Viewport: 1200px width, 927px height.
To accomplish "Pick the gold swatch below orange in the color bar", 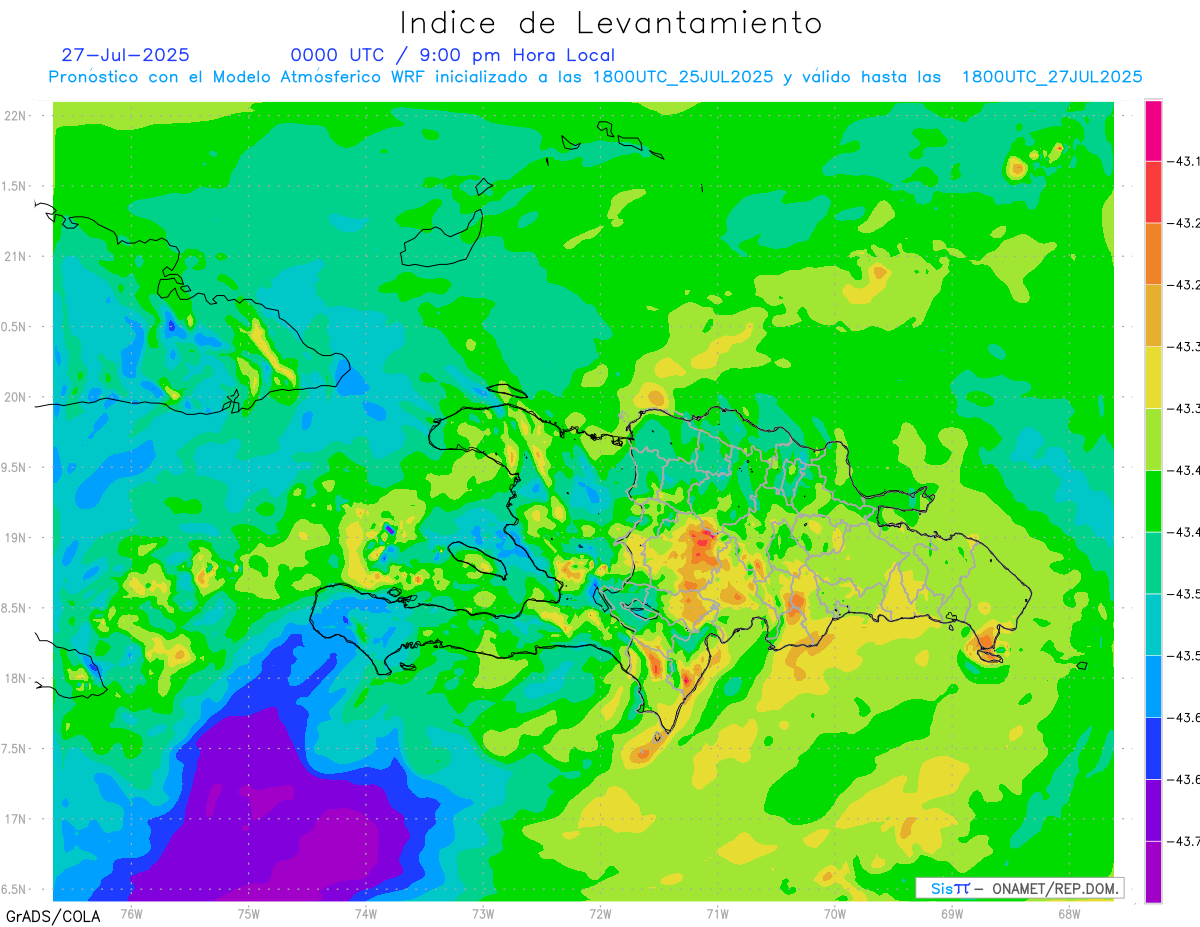I will (1153, 316).
